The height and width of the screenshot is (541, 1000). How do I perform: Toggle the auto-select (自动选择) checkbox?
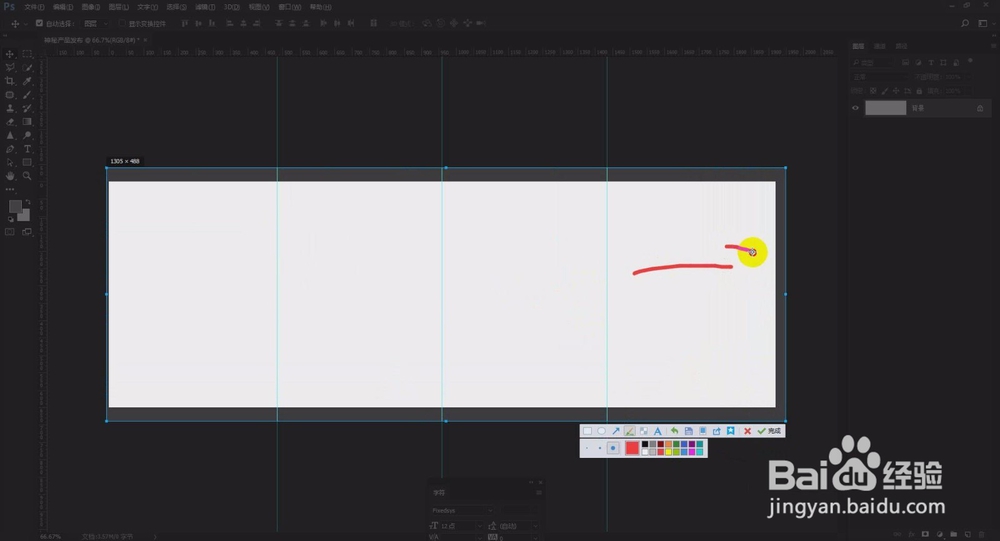click(x=39, y=23)
